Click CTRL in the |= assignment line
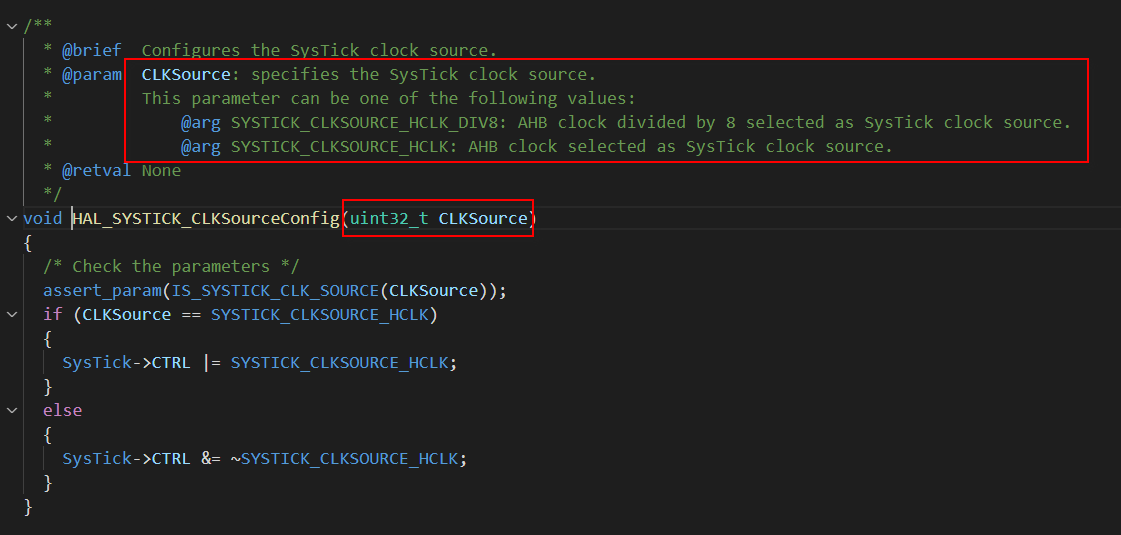1121x535 pixels. (172, 363)
